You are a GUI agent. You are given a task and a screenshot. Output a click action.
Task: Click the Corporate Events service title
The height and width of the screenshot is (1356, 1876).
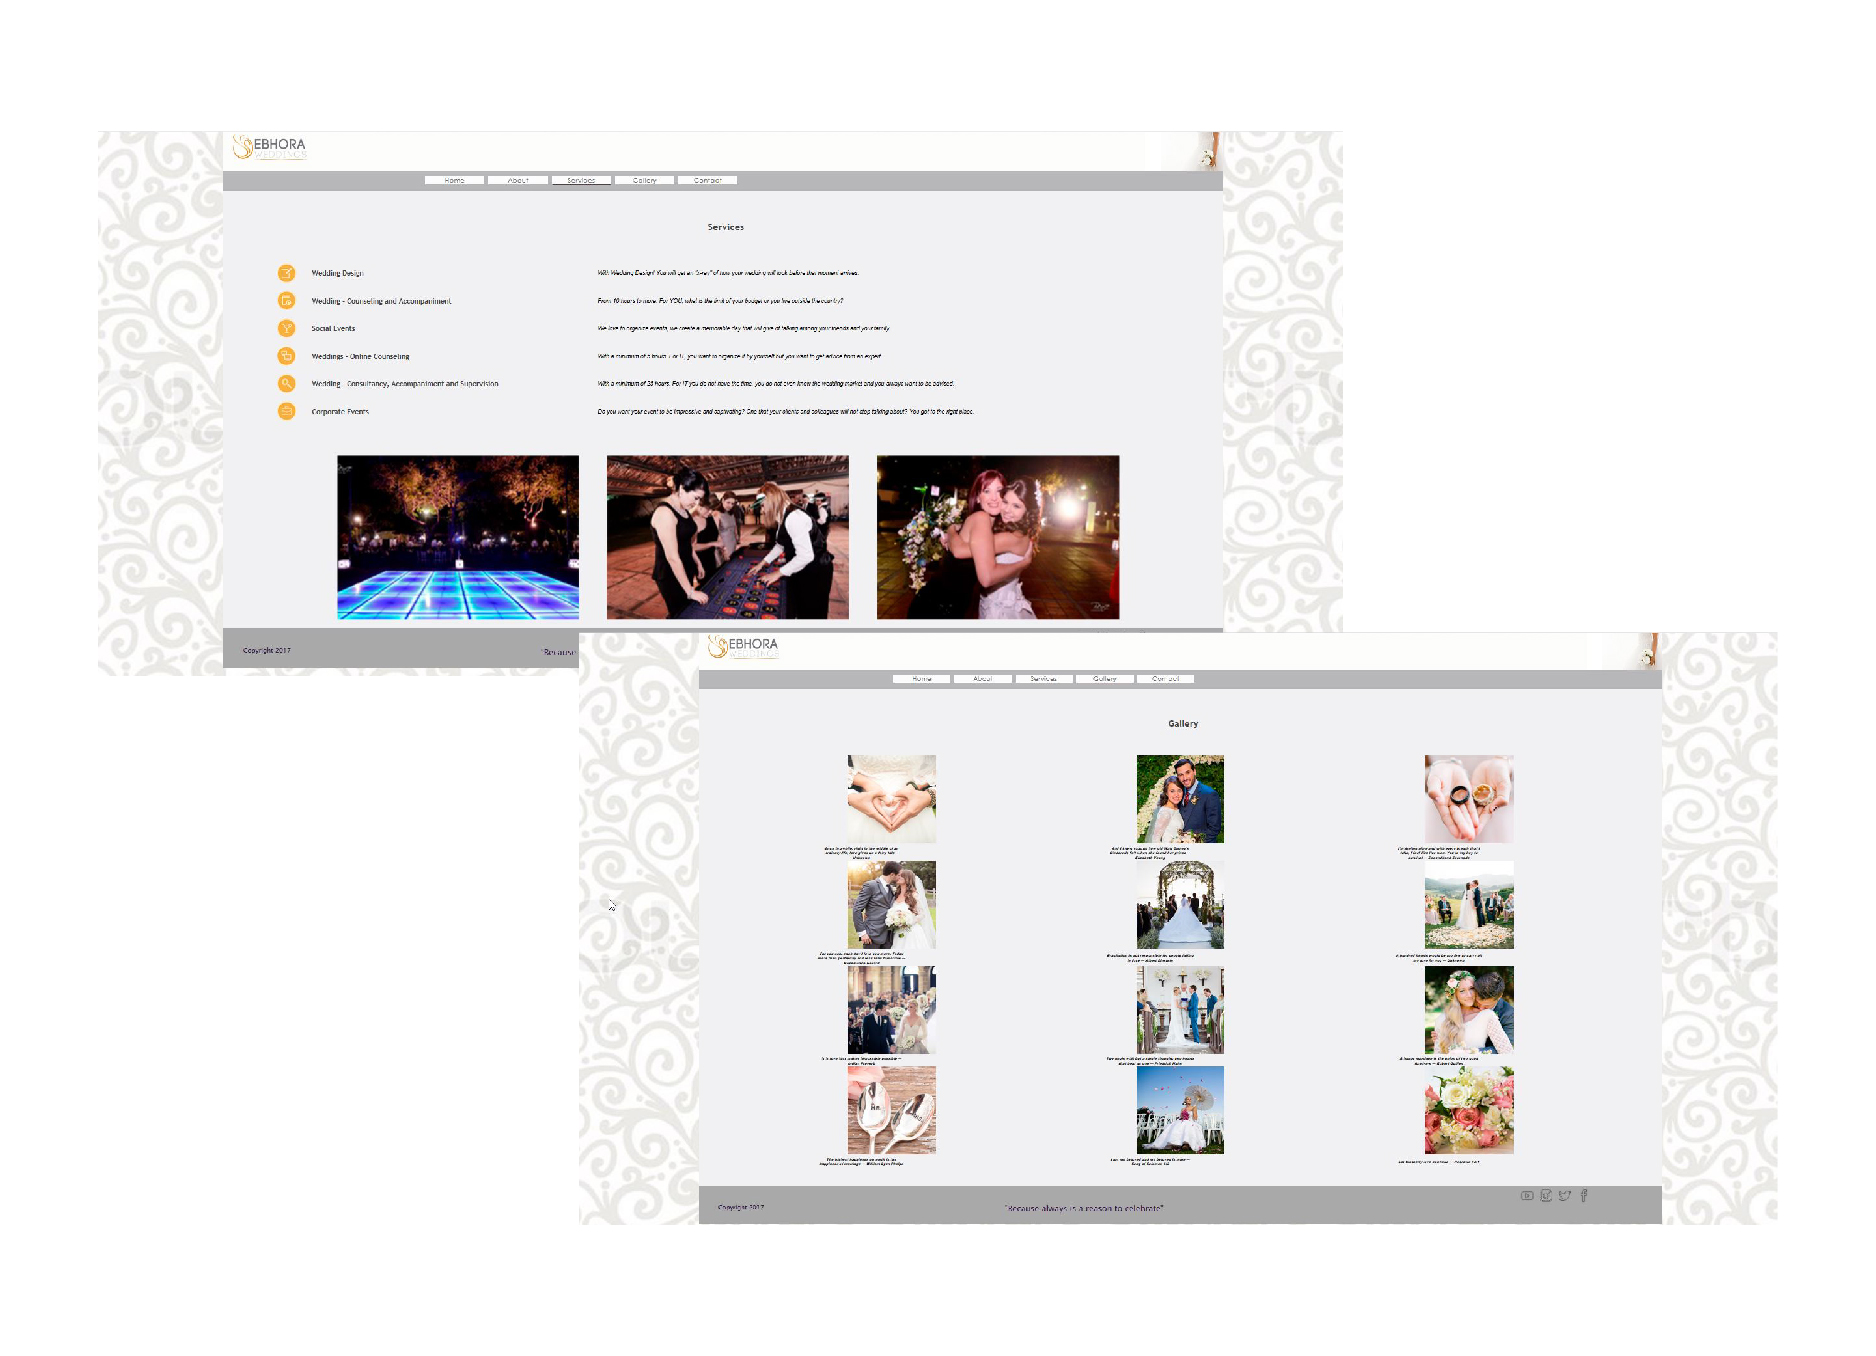coord(340,412)
